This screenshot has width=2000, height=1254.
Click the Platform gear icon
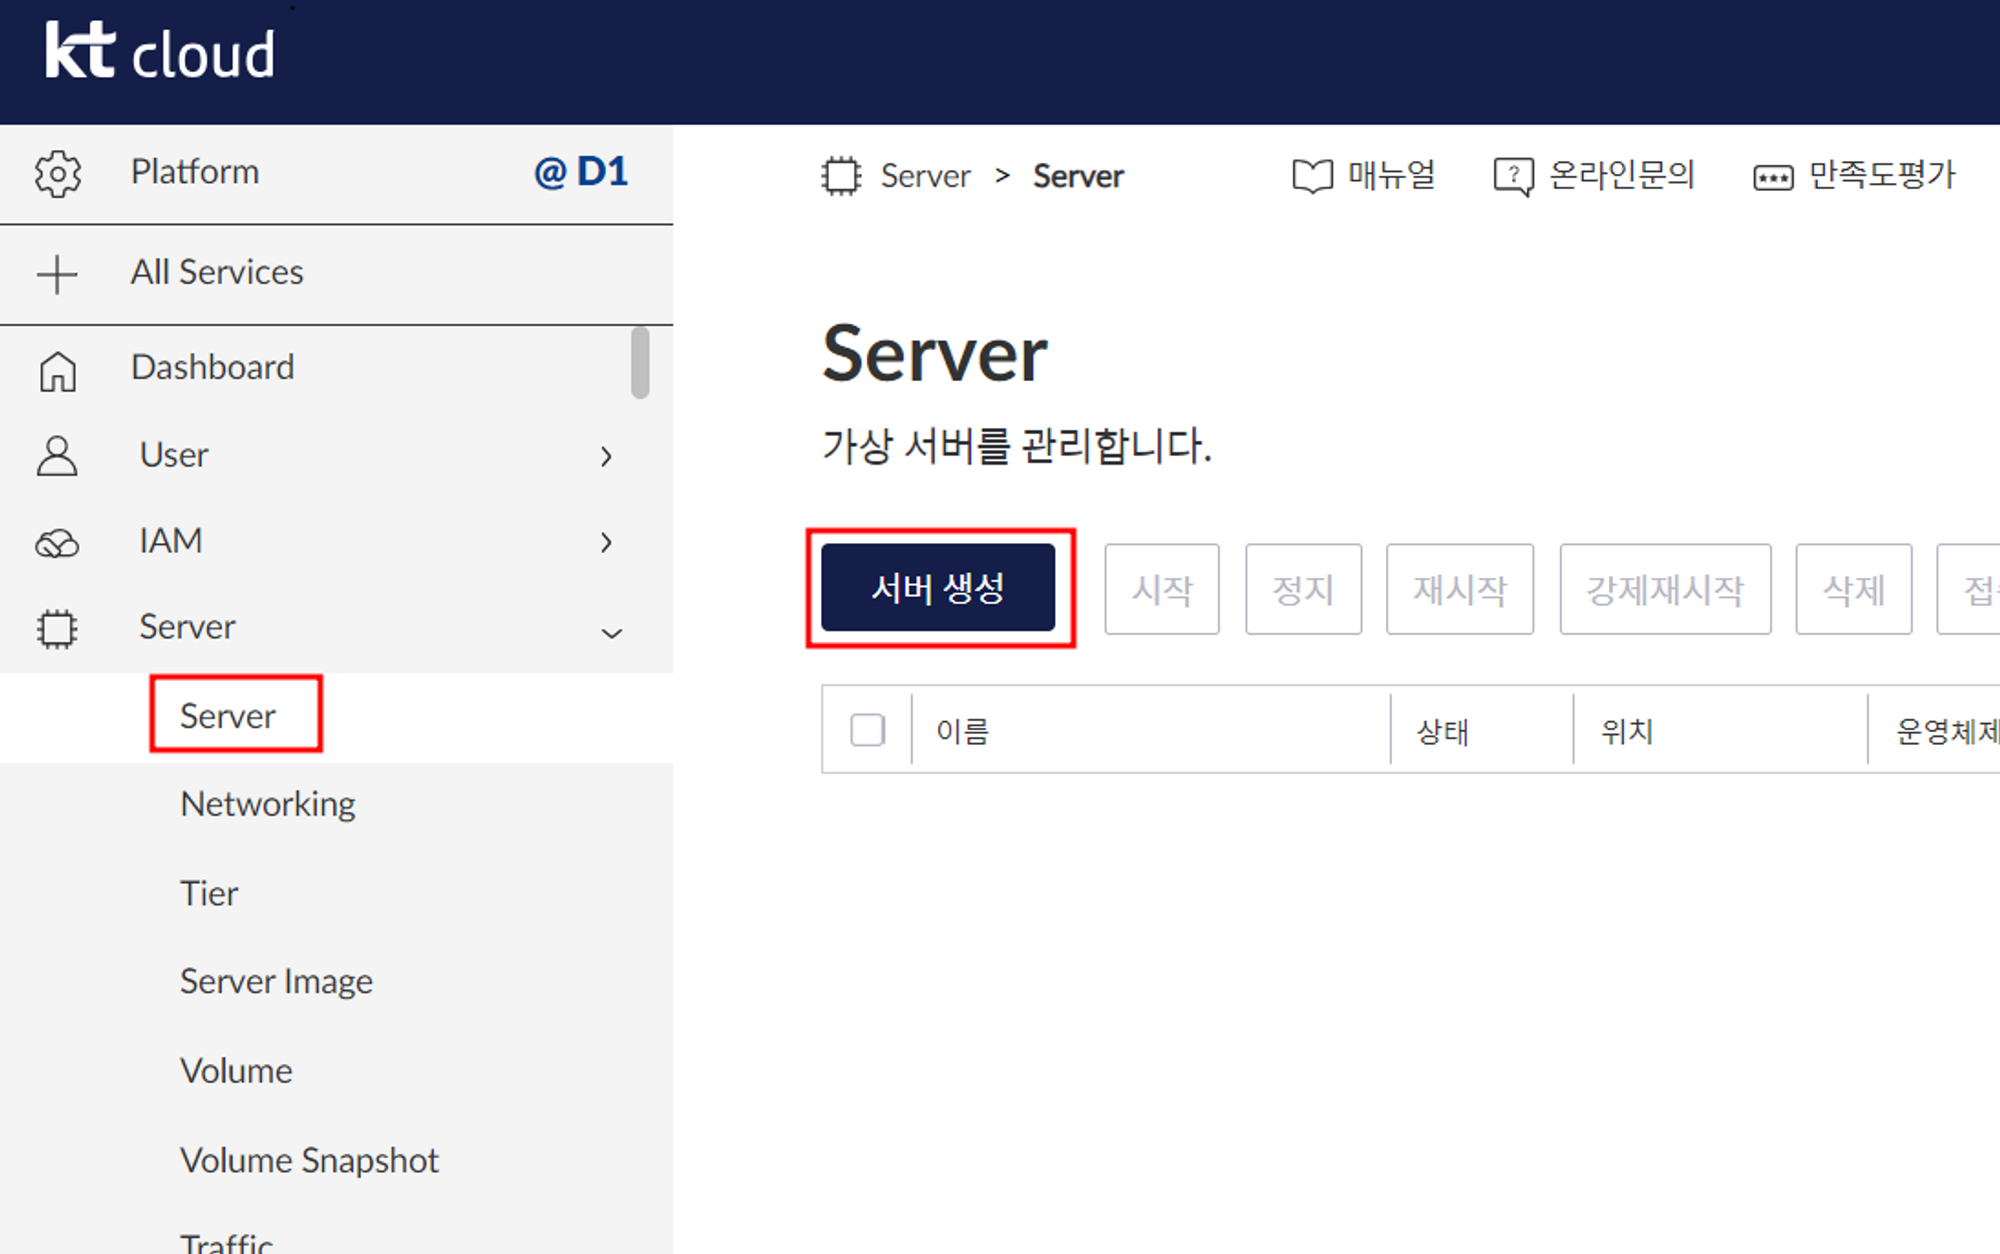(x=58, y=174)
